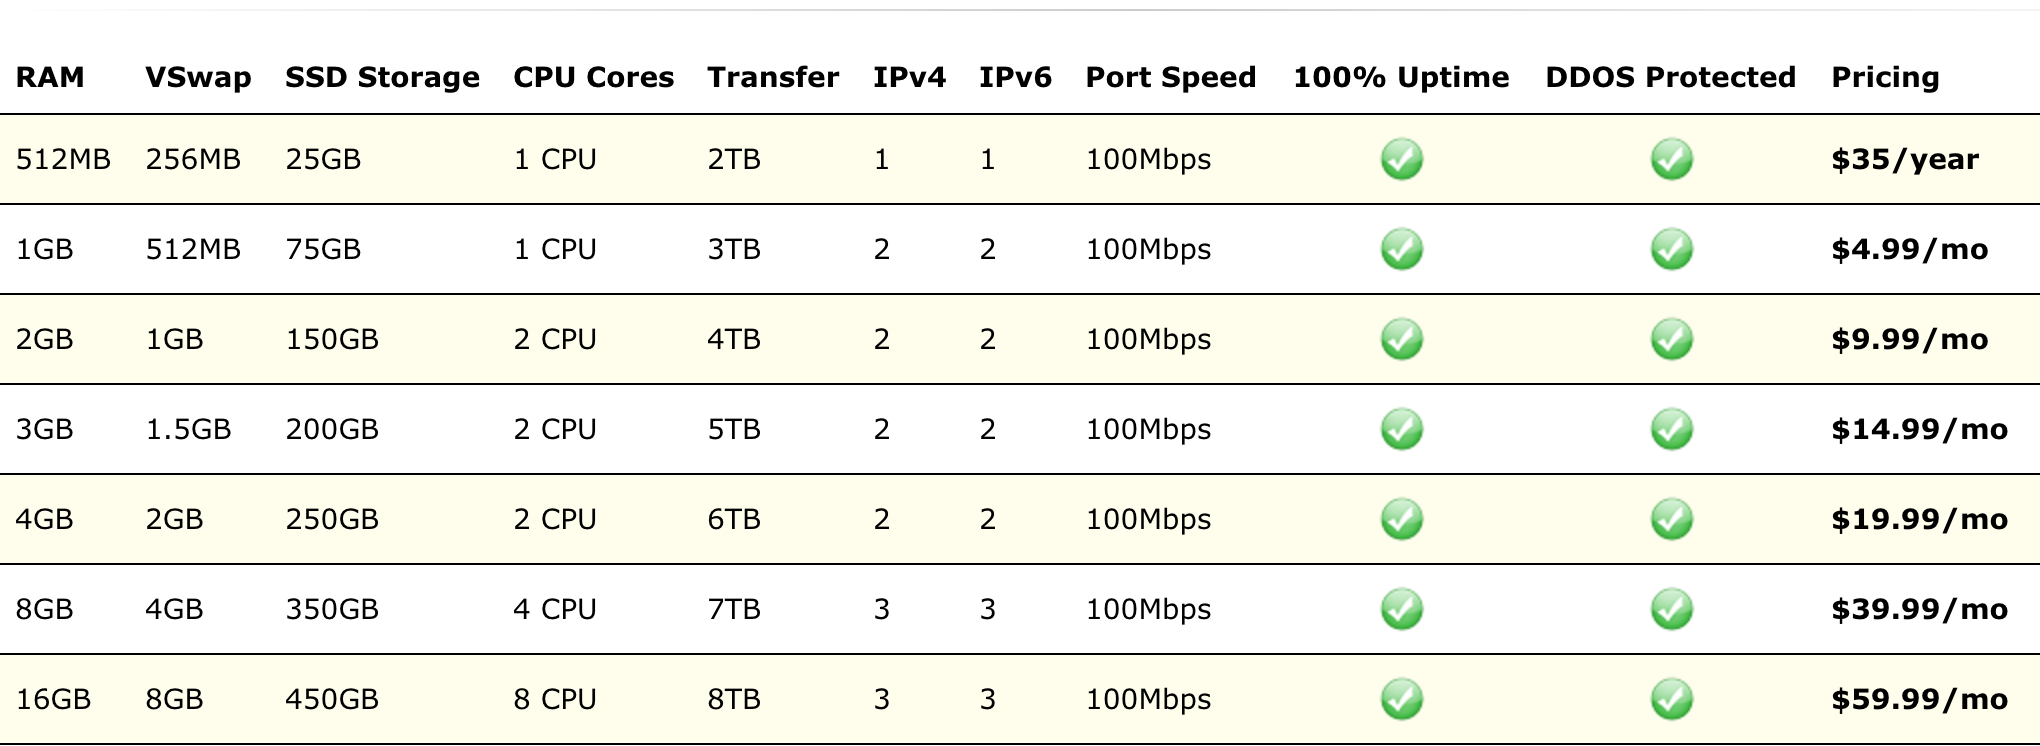Click the DDOS checkmark for the $59.99/mo plan
The width and height of the screenshot is (2040, 746).
tap(1671, 699)
